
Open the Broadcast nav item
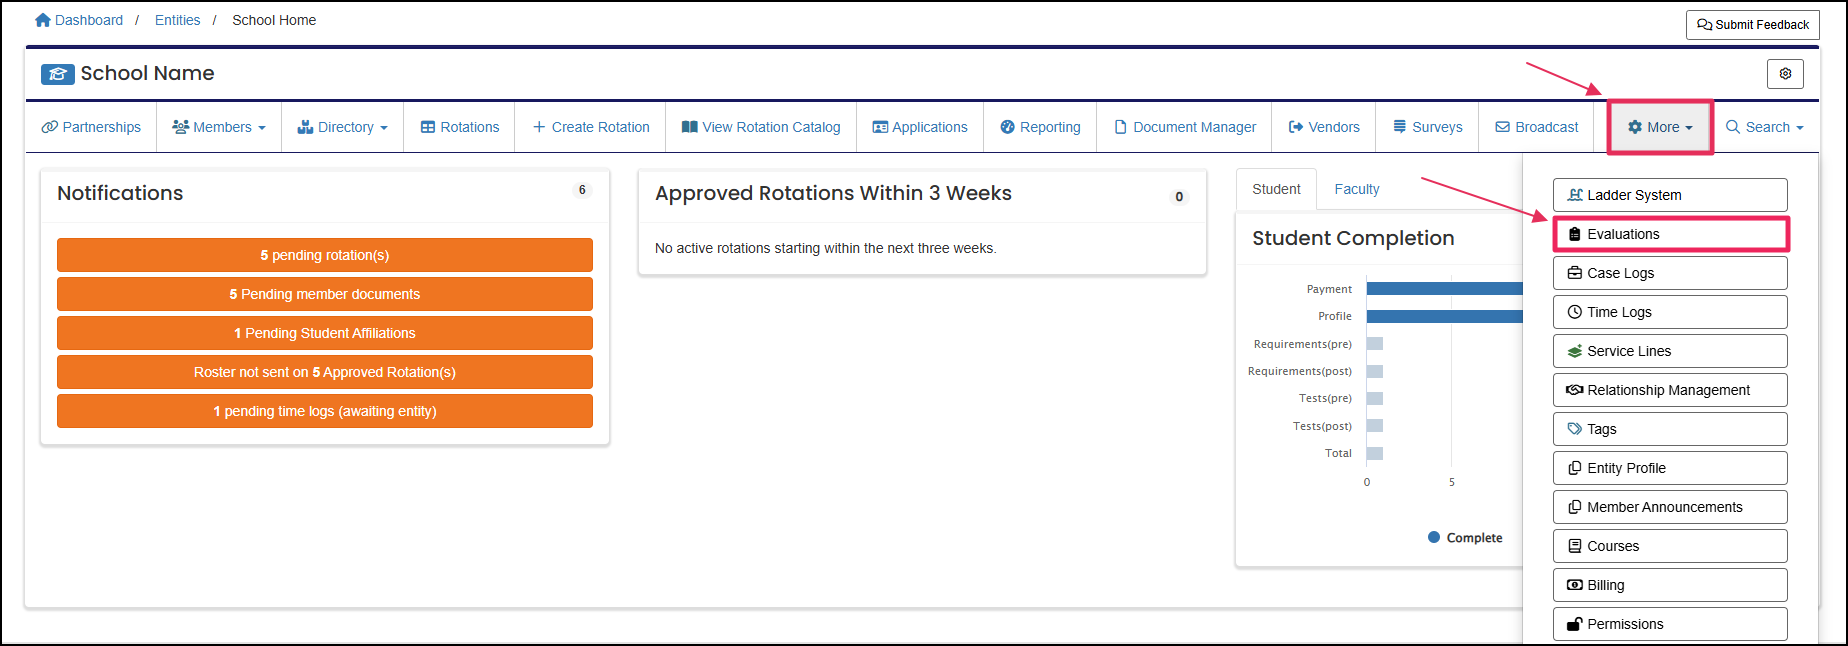click(x=1537, y=127)
